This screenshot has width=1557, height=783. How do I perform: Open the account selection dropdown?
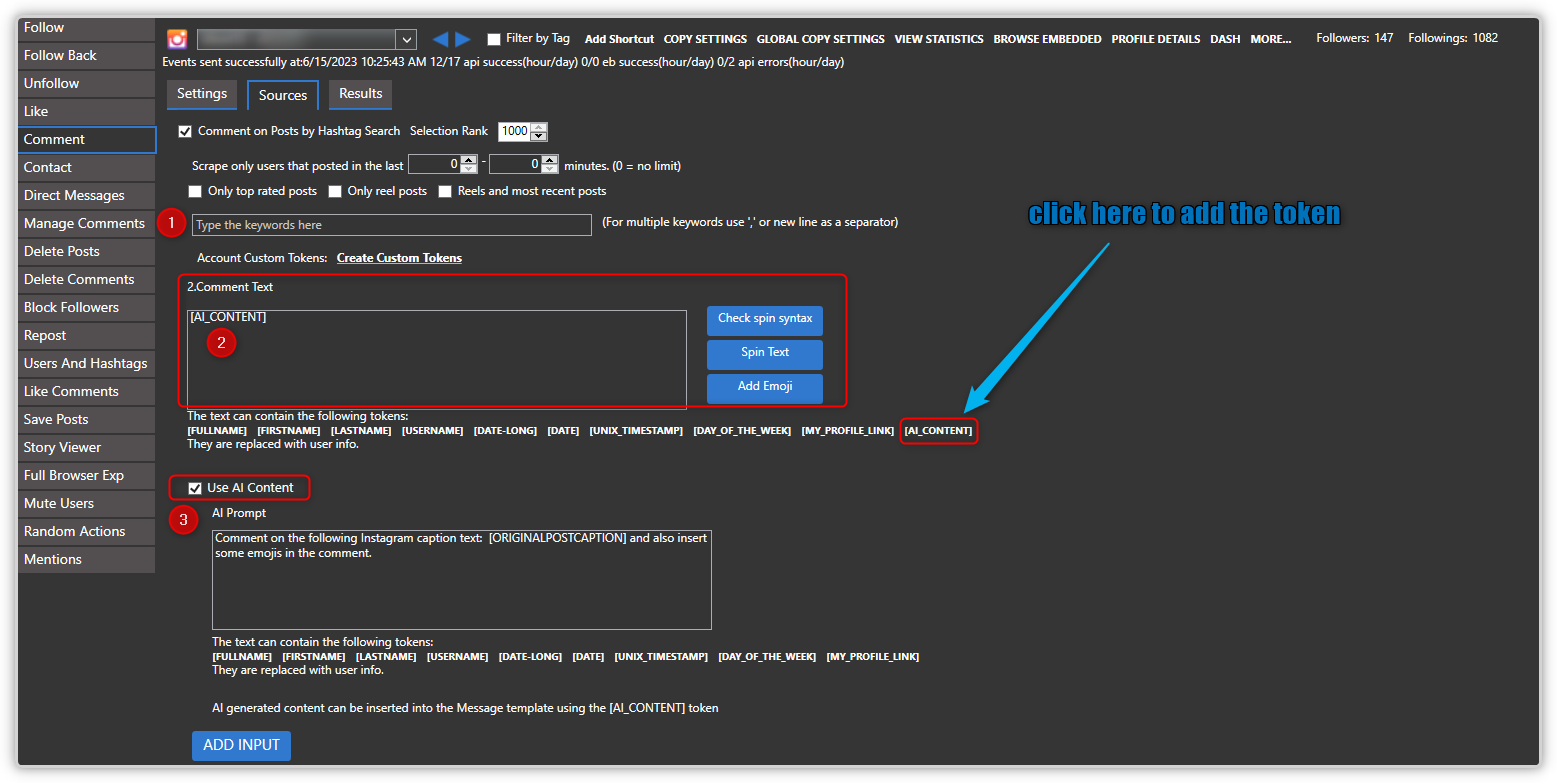pyautogui.click(x=406, y=39)
